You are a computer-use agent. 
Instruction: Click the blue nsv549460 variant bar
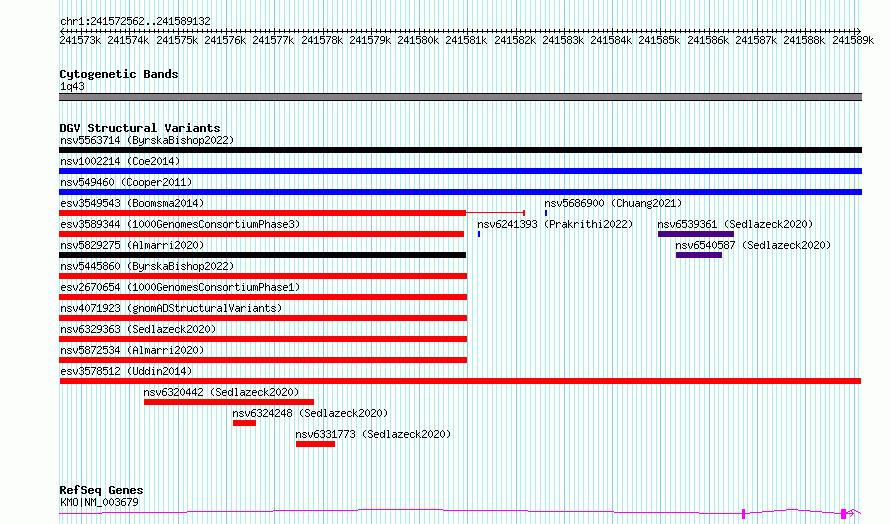[460, 192]
